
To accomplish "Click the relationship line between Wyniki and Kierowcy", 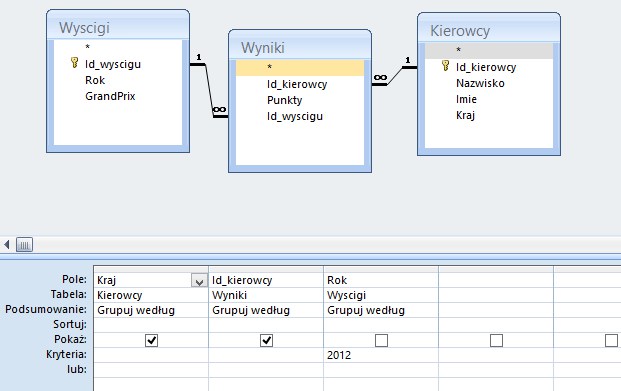I will pos(394,76).
